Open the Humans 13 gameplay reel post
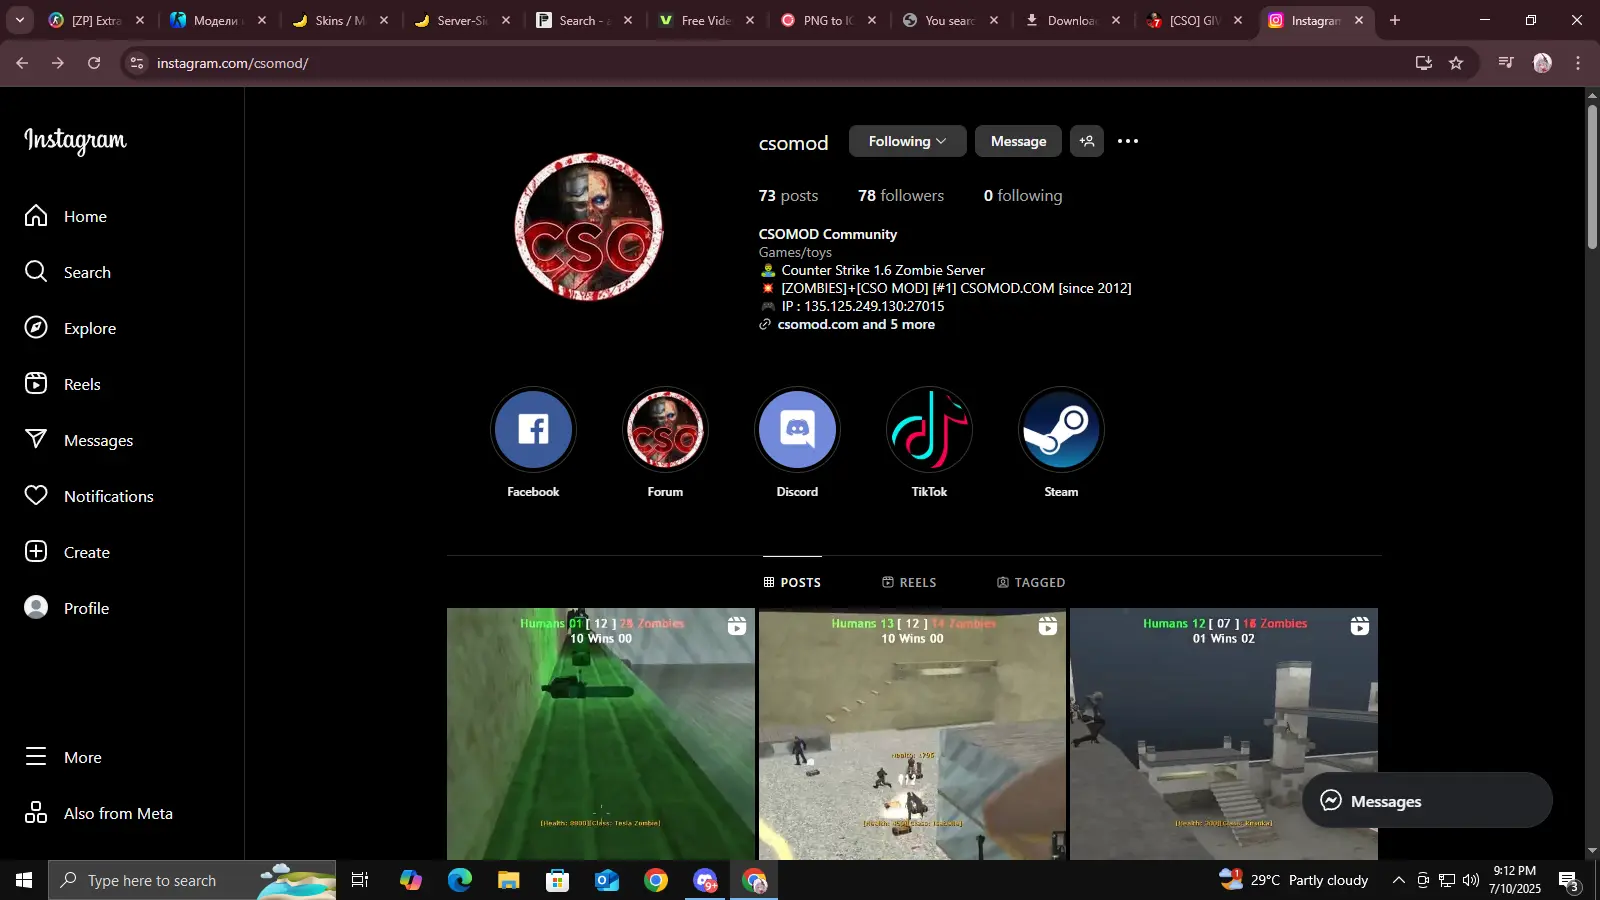This screenshot has height=900, width=1600. point(912,734)
